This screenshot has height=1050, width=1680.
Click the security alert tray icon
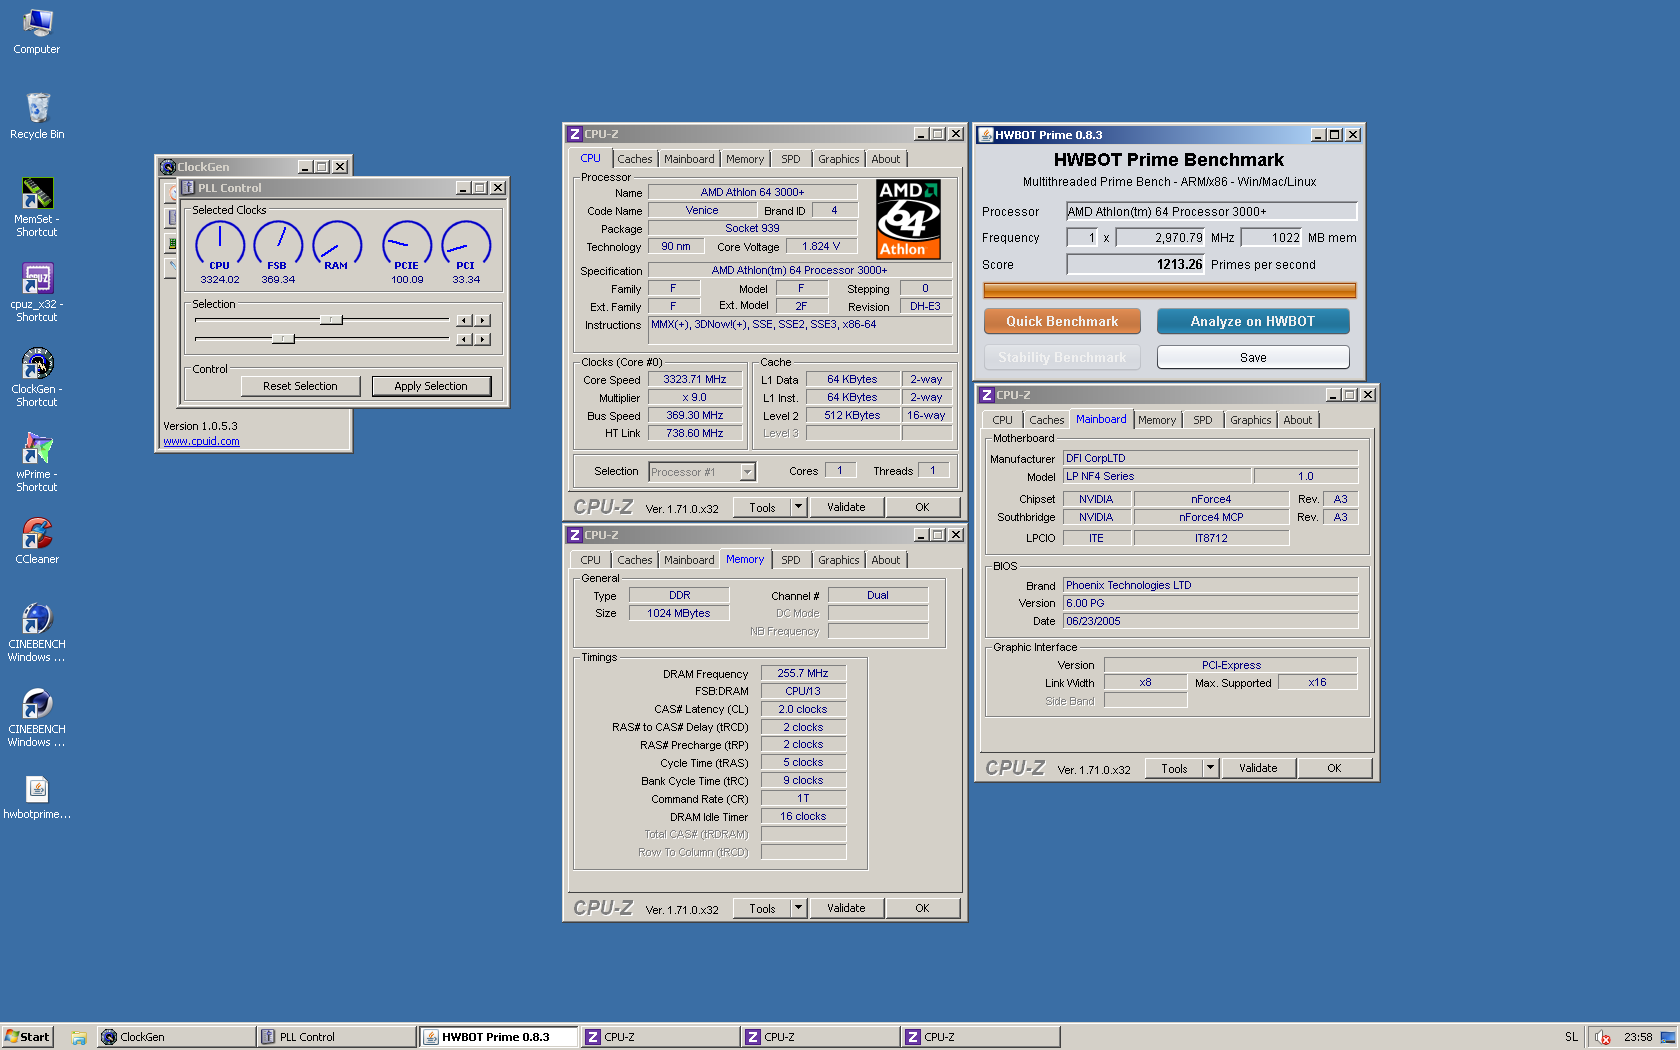[x=1603, y=1037]
